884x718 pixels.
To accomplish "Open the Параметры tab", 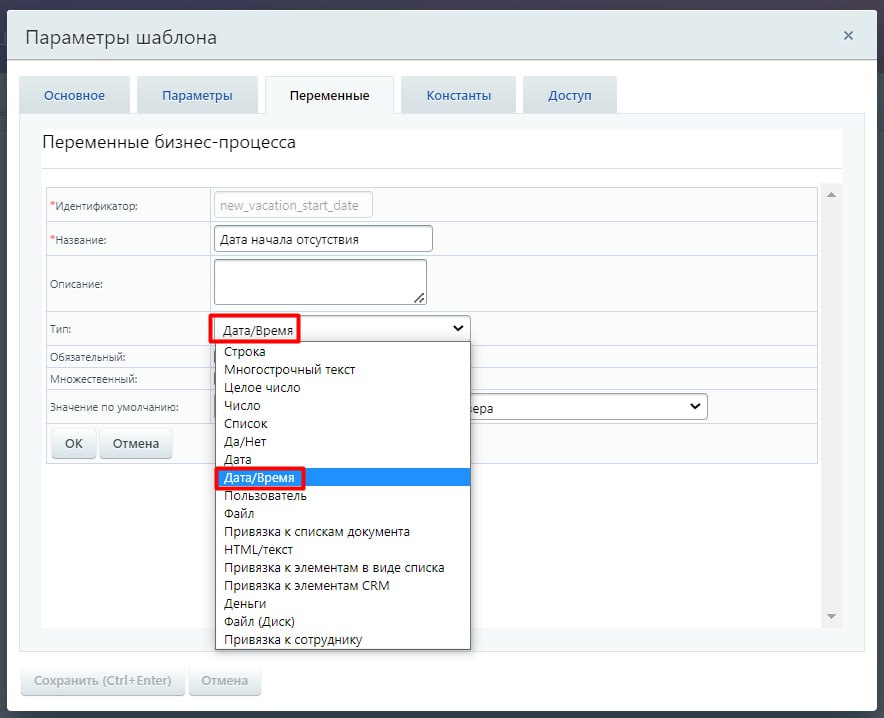I will pyautogui.click(x=197, y=96).
